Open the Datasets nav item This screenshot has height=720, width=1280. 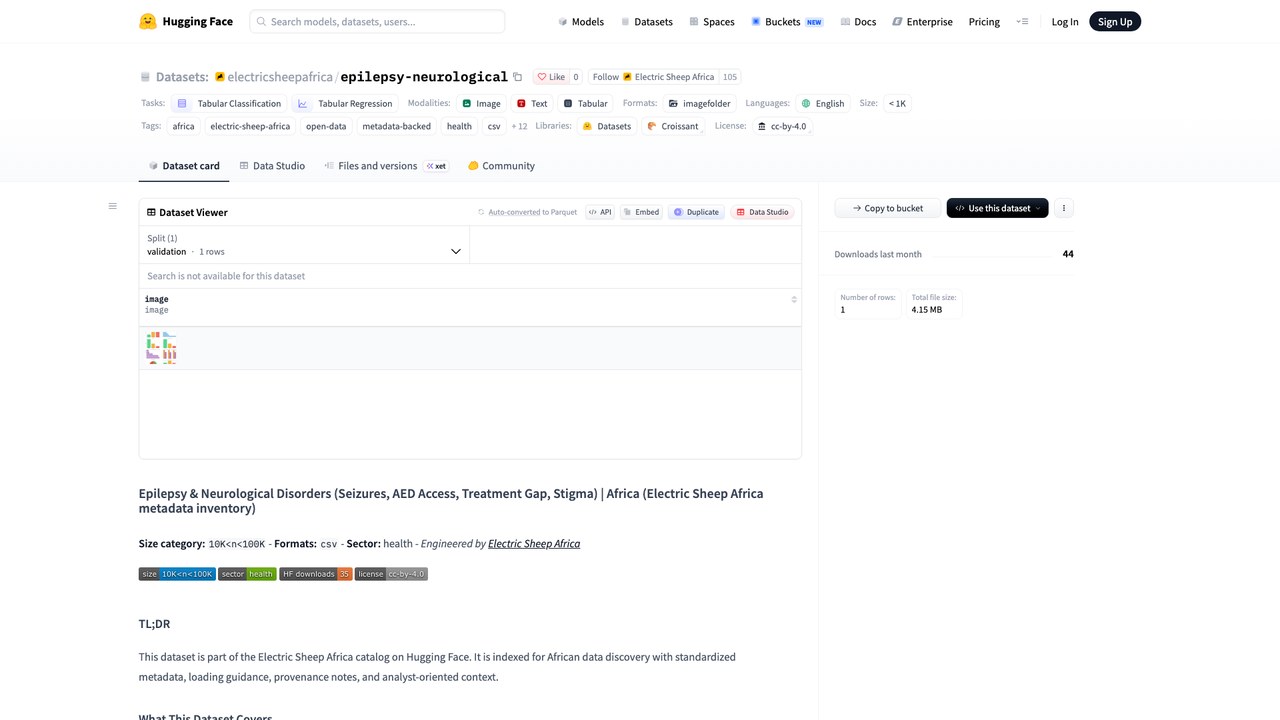[x=647, y=21]
